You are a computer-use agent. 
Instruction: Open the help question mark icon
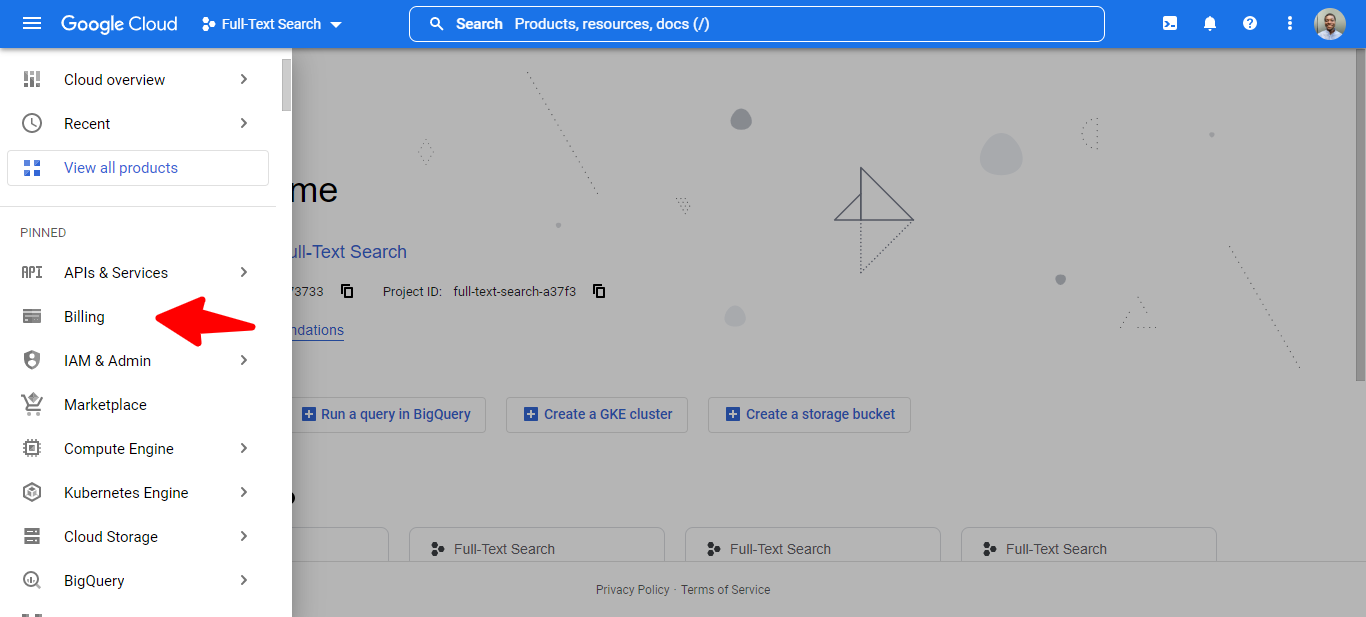1250,24
